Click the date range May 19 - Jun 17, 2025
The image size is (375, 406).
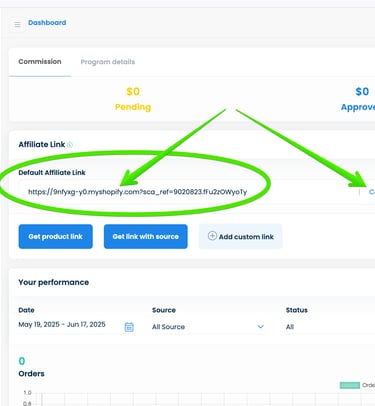(62, 324)
